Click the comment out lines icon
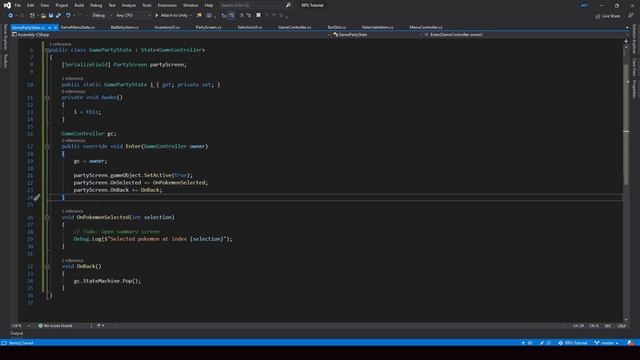 click(242, 16)
